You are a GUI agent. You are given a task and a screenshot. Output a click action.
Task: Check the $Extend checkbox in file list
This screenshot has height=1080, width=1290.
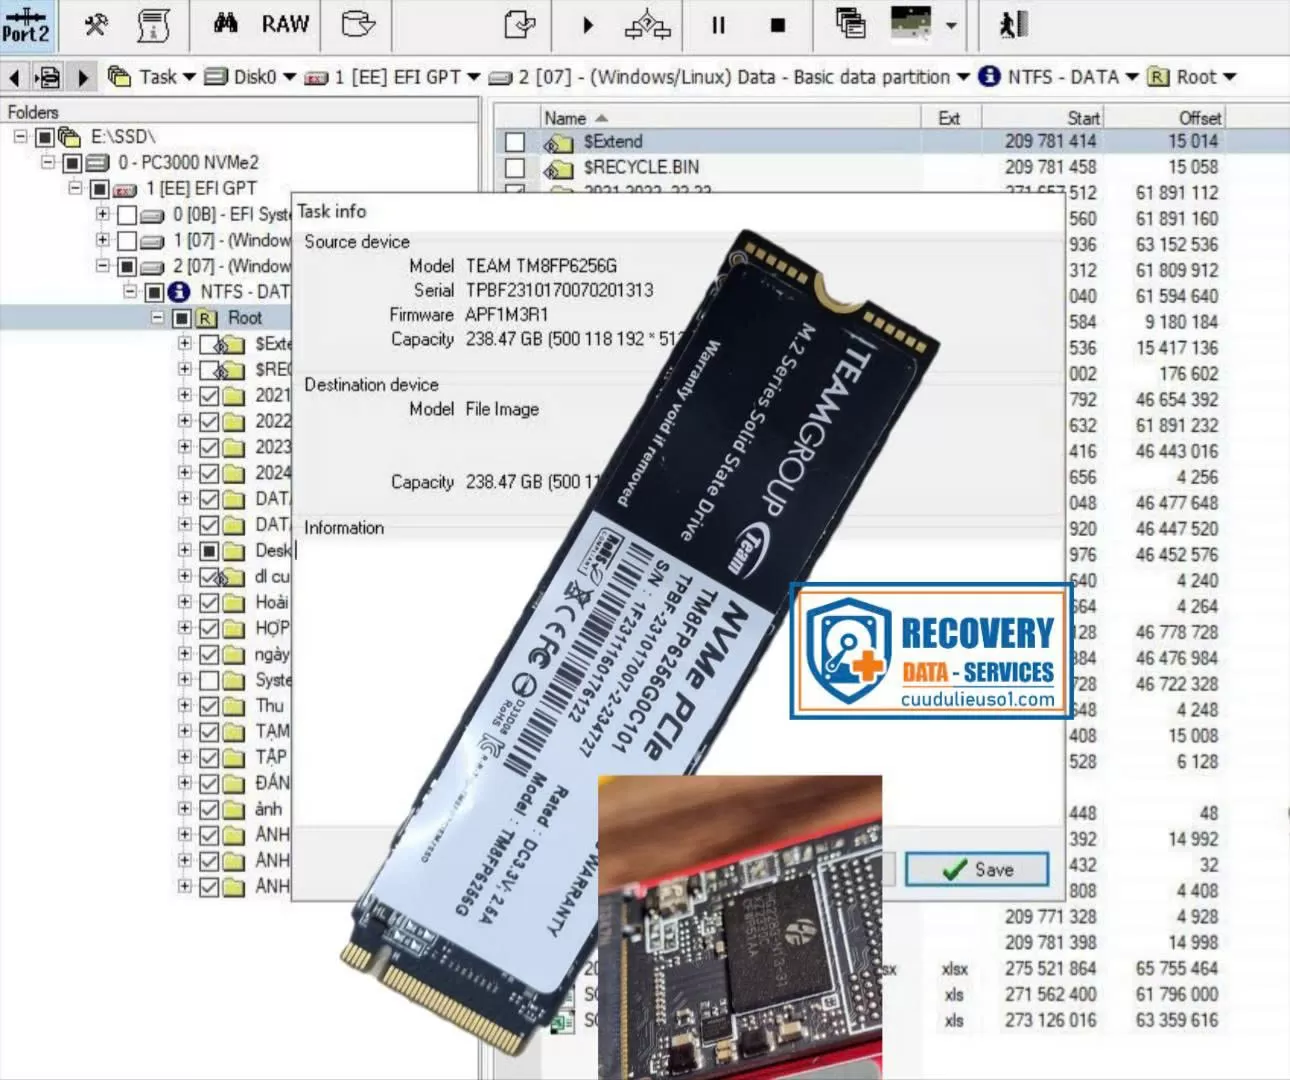[x=515, y=142]
